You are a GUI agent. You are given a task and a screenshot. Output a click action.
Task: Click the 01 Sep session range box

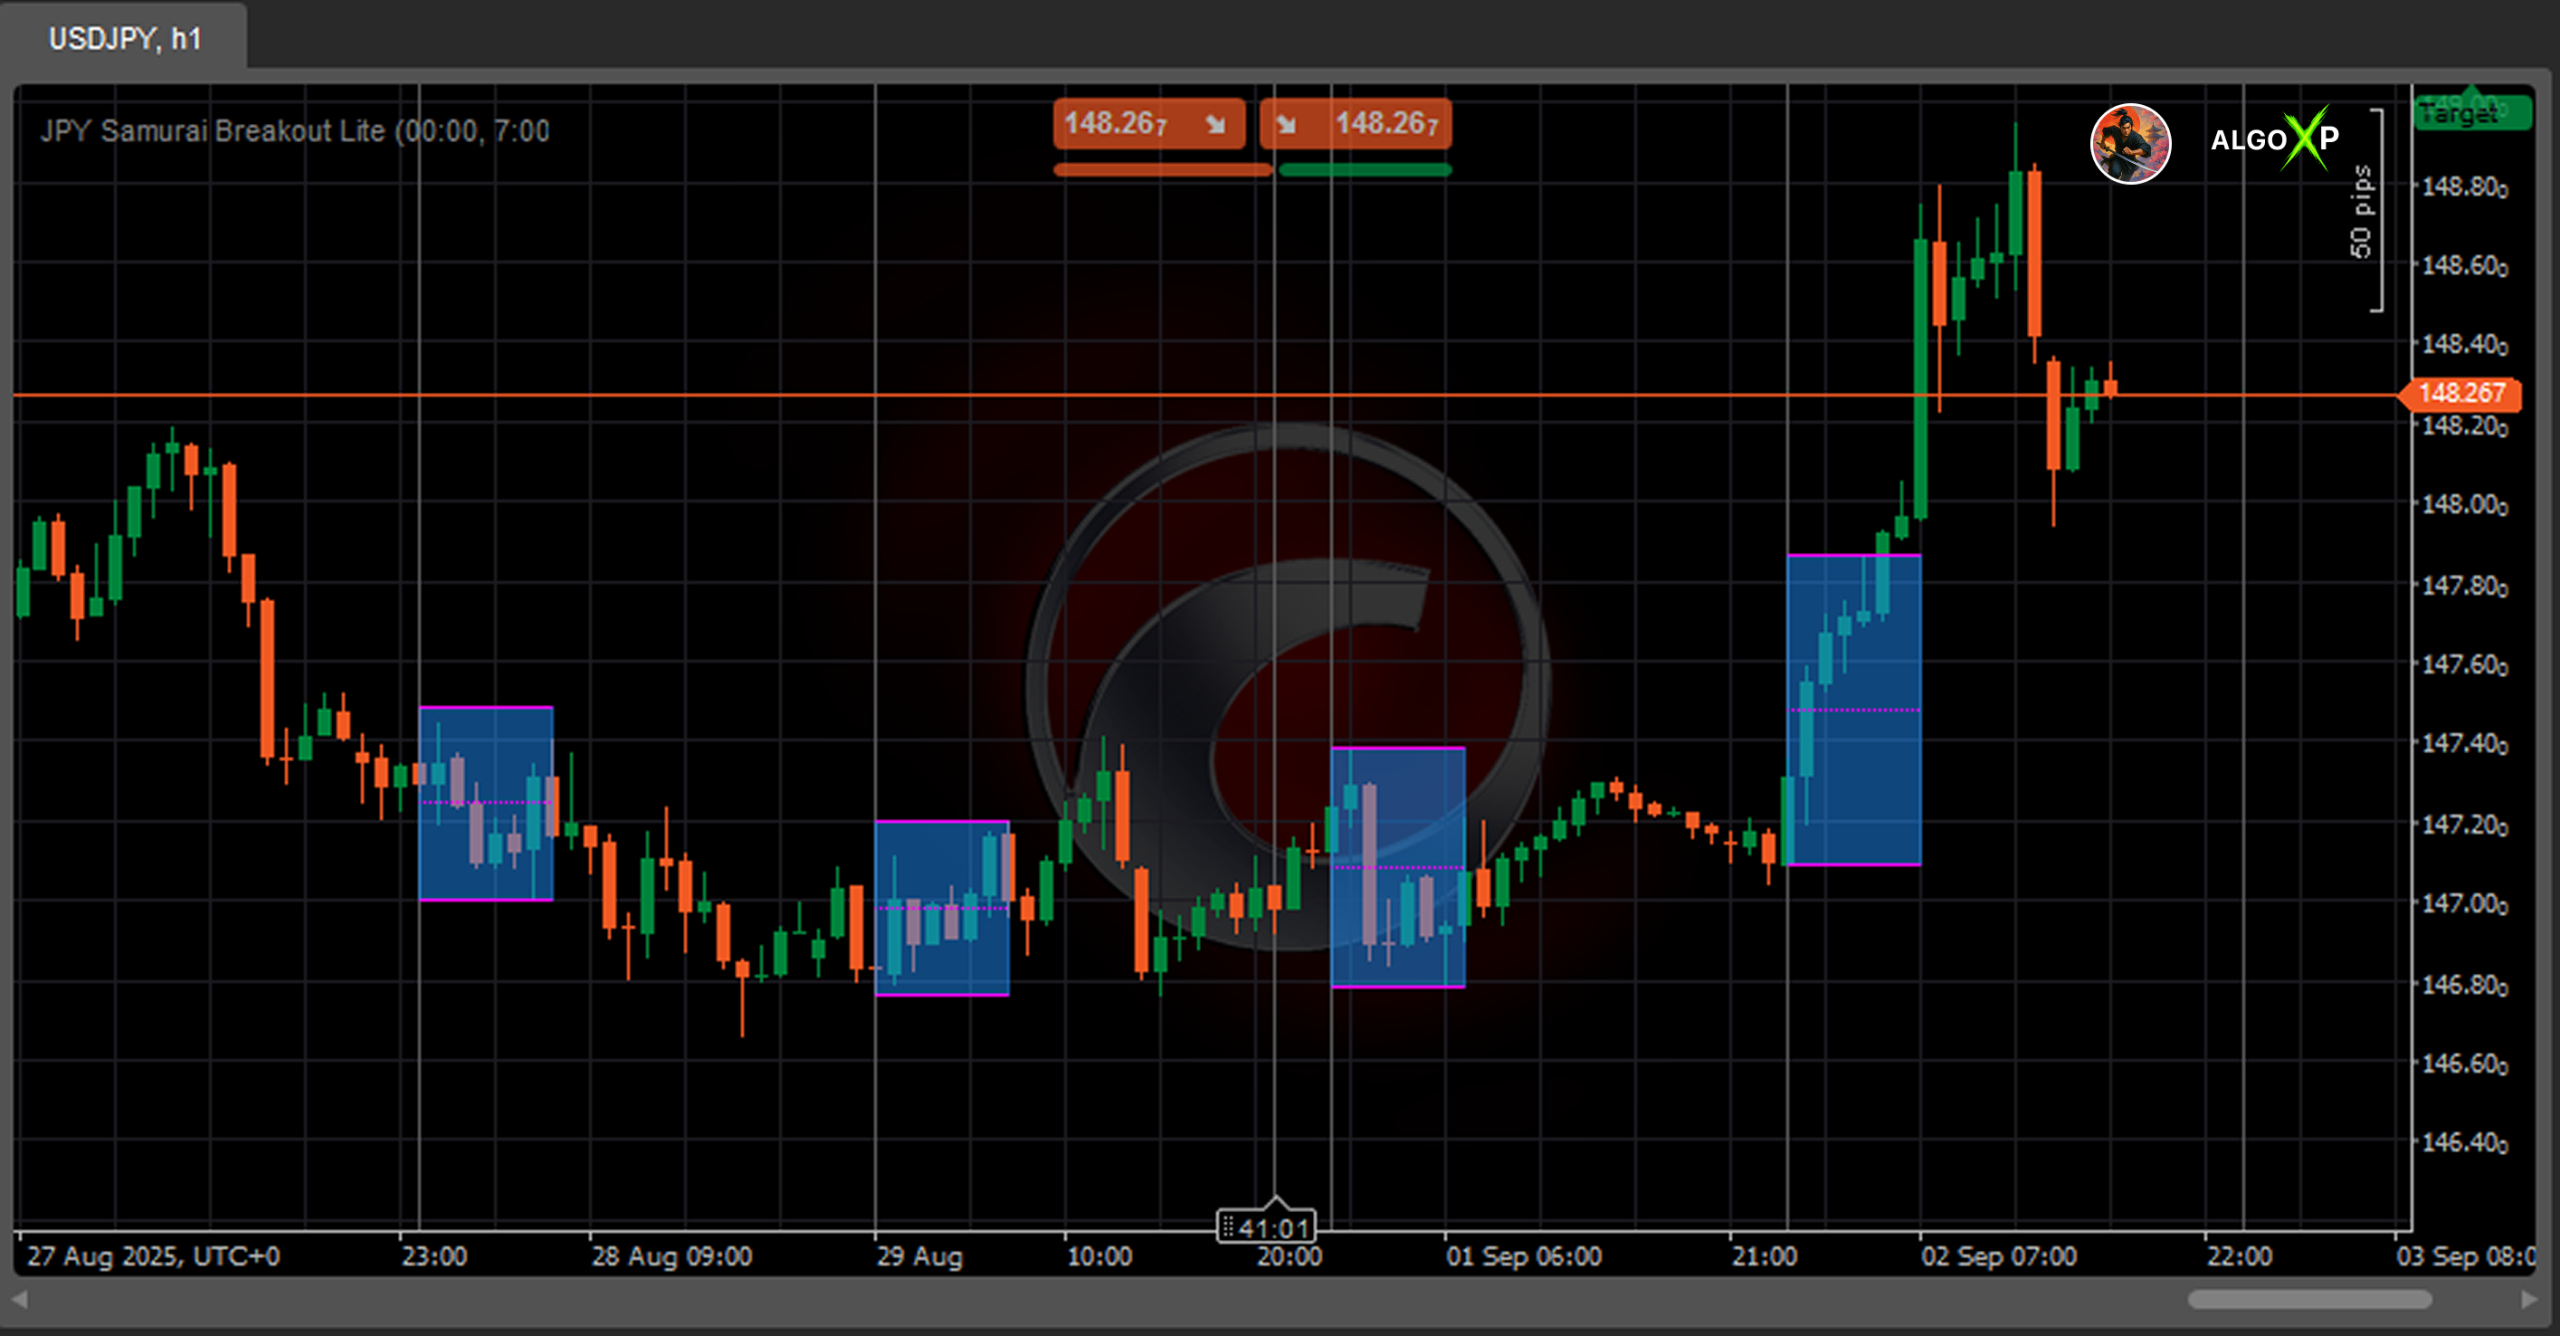pos(1398,867)
